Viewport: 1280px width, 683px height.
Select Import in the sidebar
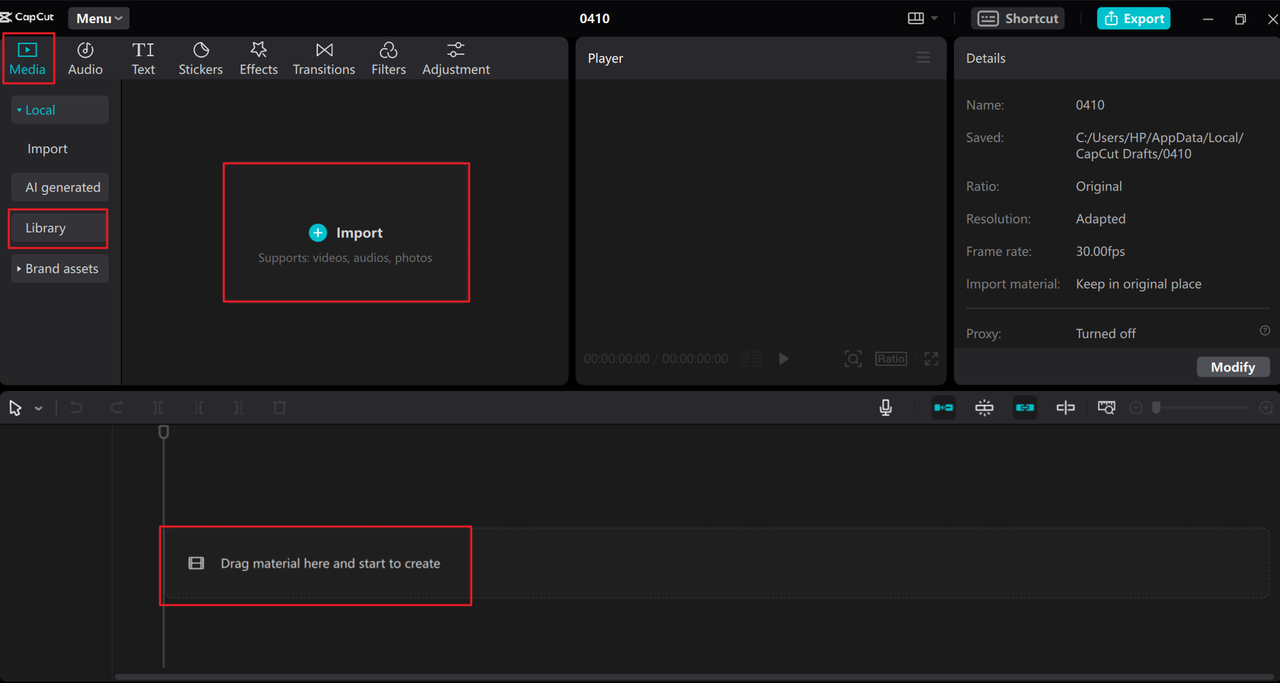tap(47, 149)
